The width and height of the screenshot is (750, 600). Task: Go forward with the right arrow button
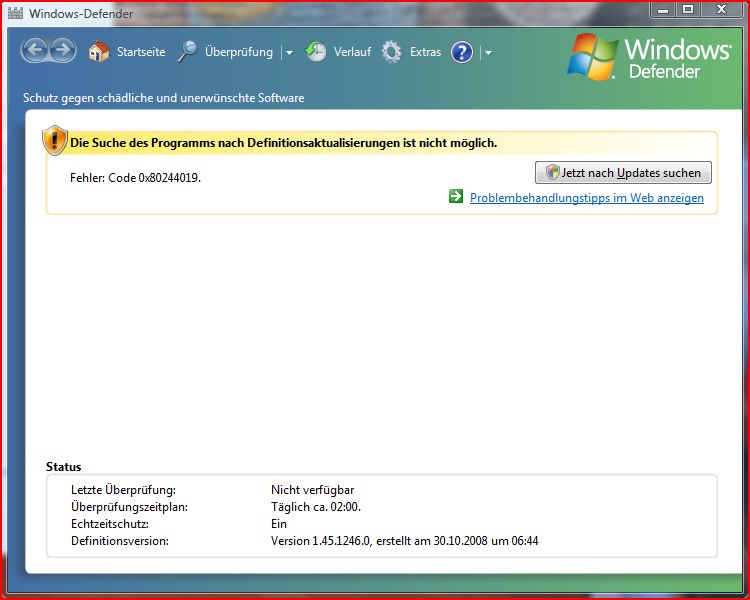pyautogui.click(x=63, y=50)
